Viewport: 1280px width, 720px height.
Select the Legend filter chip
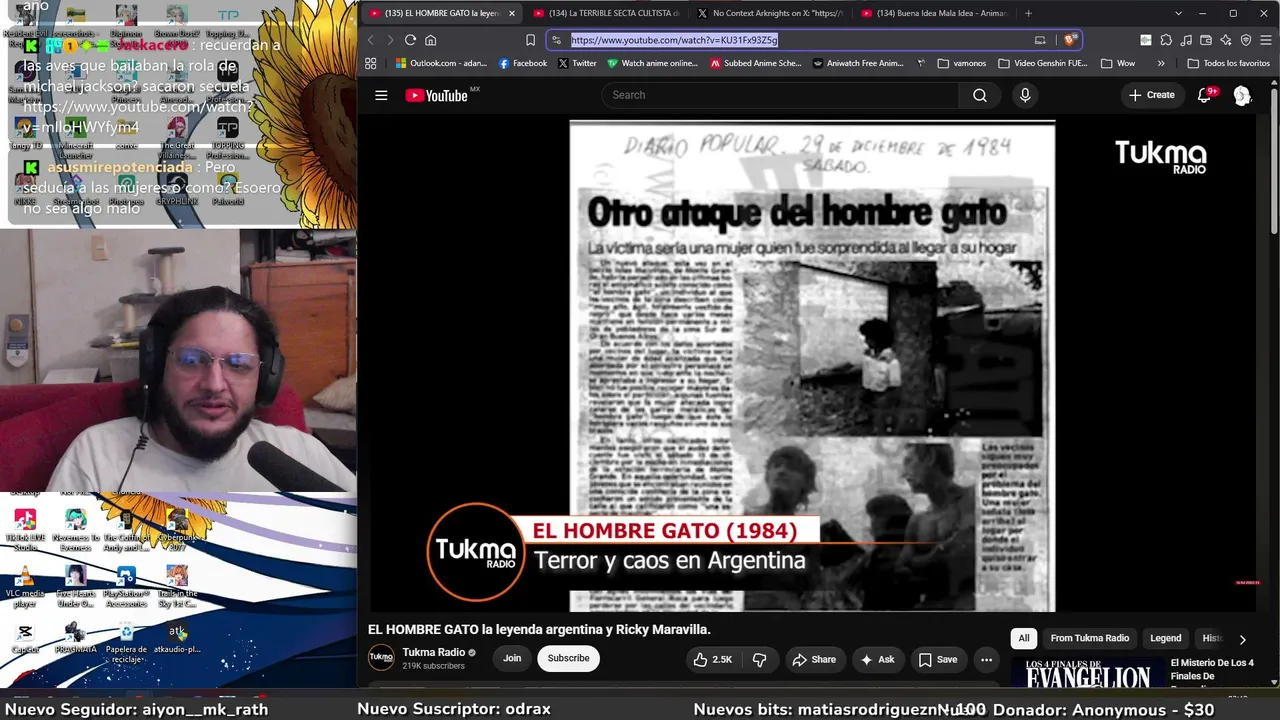coord(1165,638)
